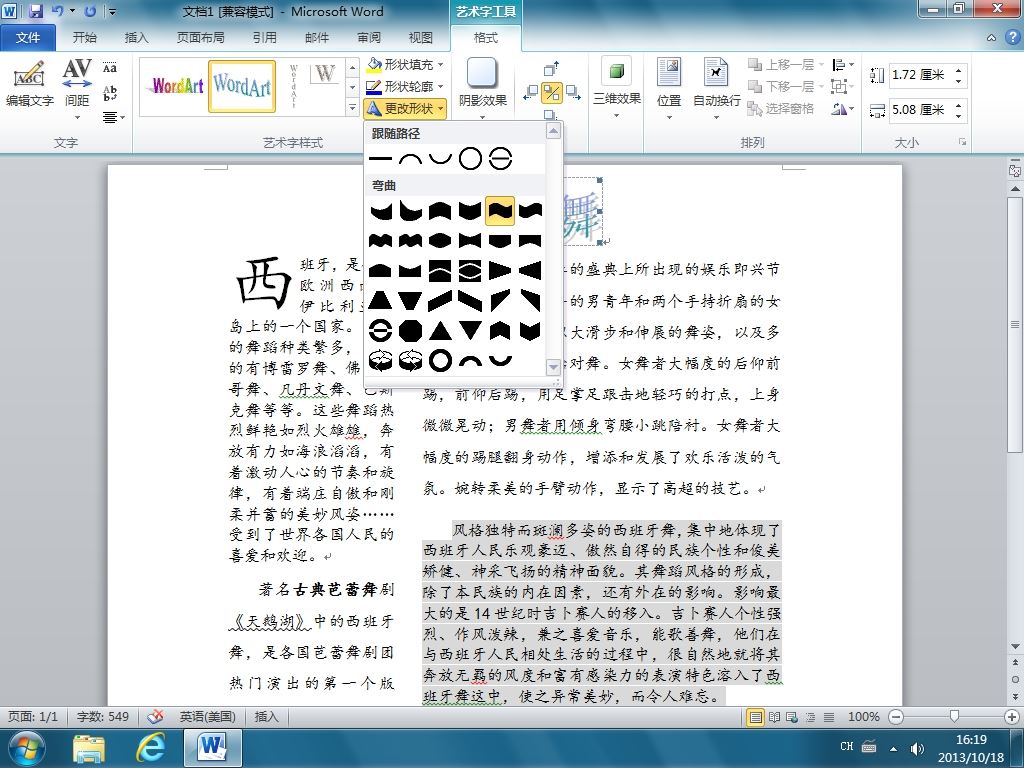Select the highlighted blue WordArt style
Image resolution: width=1024 pixels, height=768 pixels.
pos(242,86)
